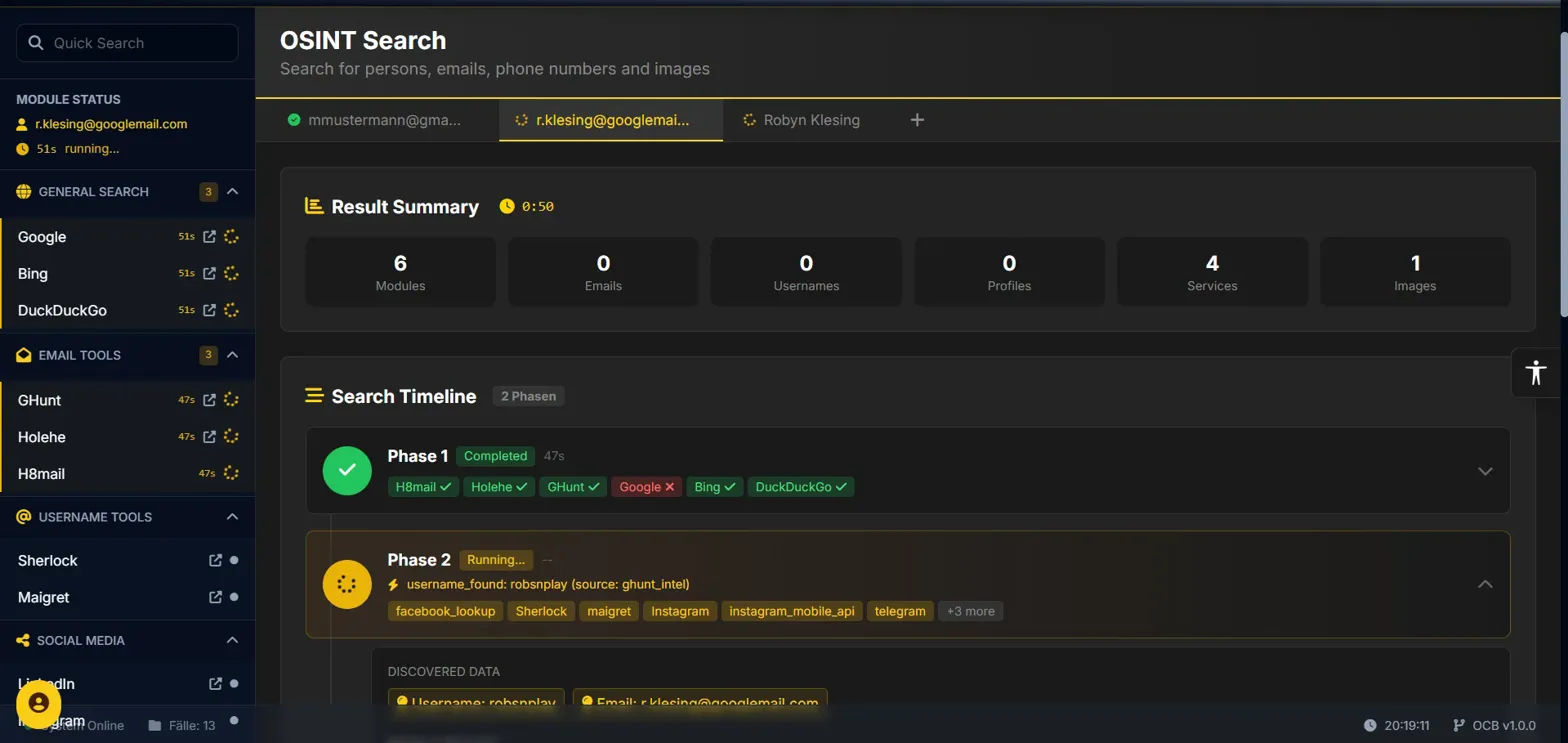The image size is (1568, 743).
Task: Click the @ icon beside Username Tools
Action: point(24,517)
